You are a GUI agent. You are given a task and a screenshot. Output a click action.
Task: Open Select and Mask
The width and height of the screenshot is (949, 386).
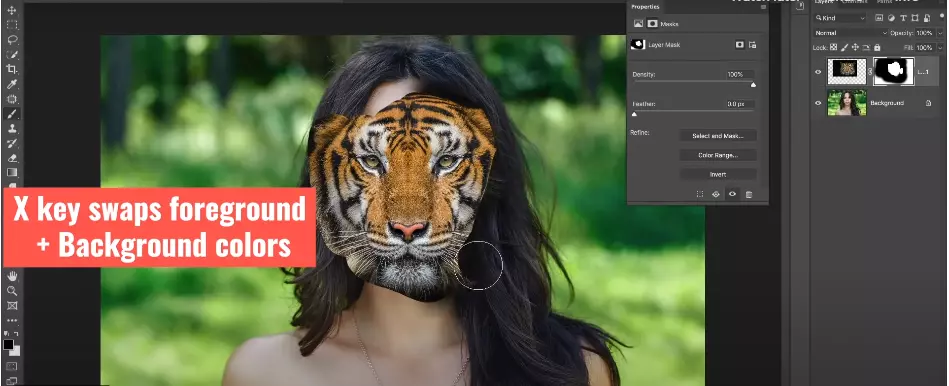[x=718, y=136]
